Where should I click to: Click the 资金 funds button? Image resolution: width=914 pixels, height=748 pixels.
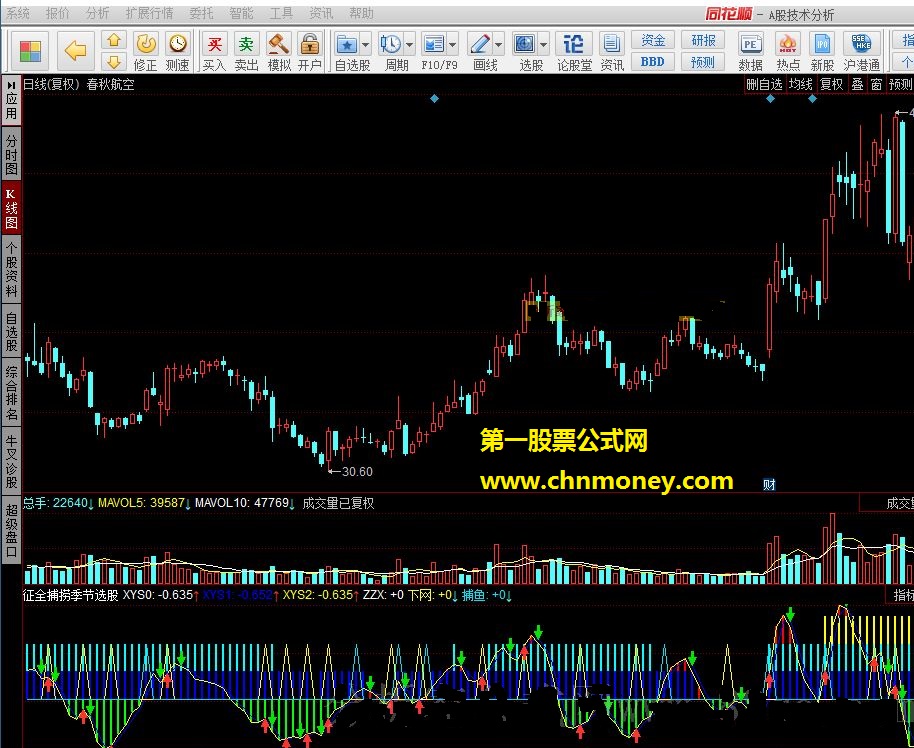(653, 40)
